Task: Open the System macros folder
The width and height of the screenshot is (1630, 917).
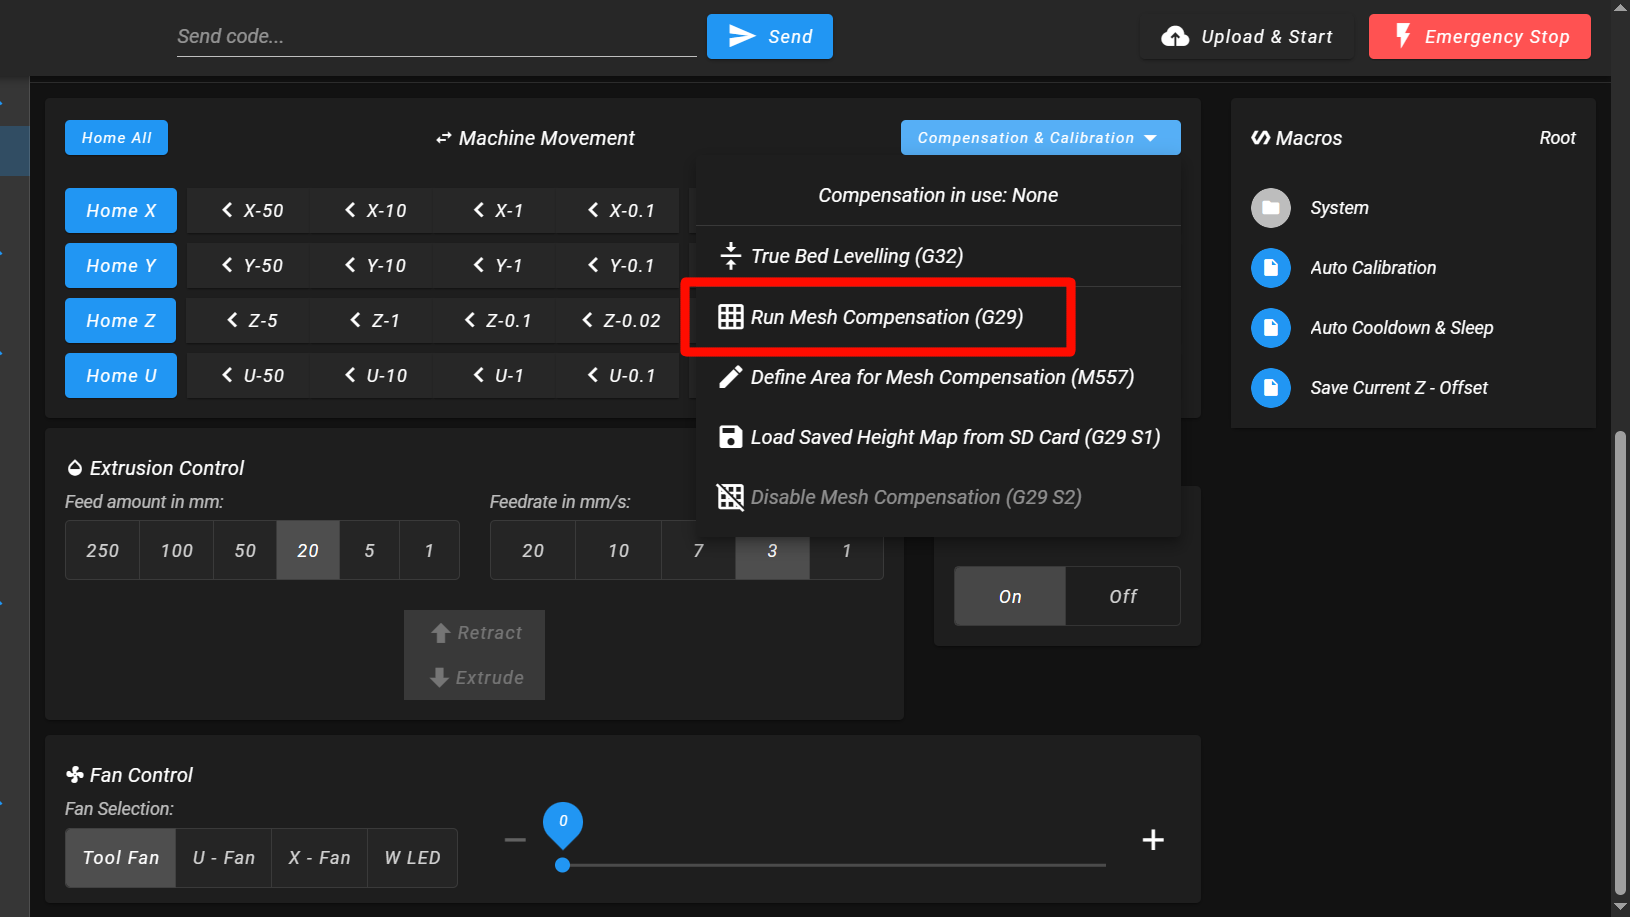Action: pyautogui.click(x=1413, y=208)
